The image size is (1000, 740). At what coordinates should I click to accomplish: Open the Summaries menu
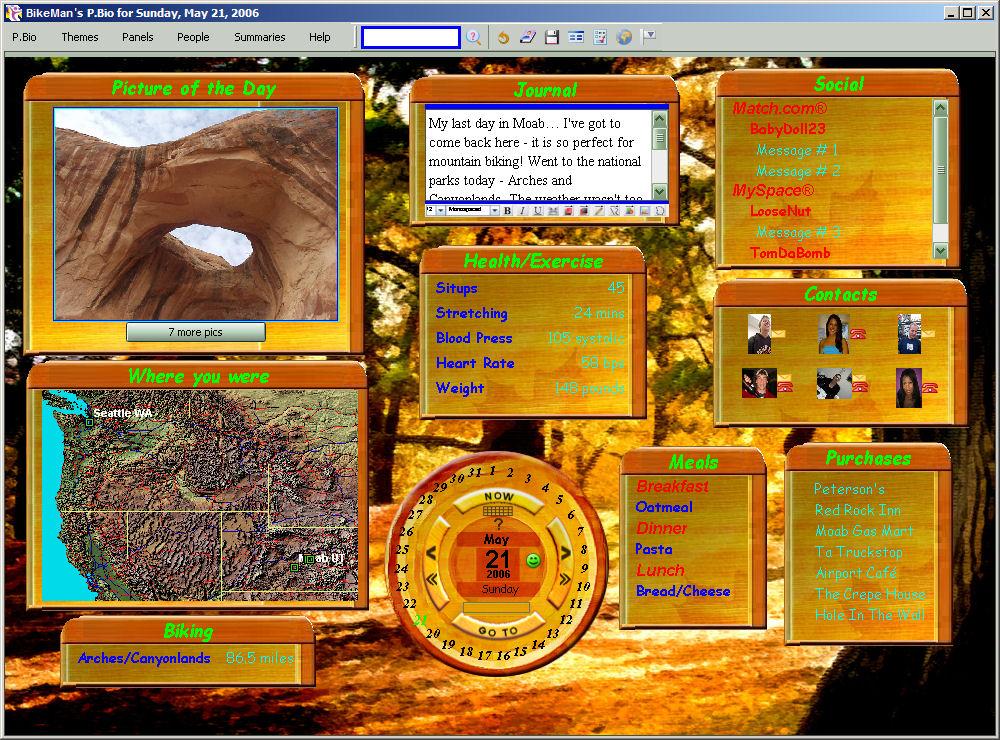[x=260, y=37]
